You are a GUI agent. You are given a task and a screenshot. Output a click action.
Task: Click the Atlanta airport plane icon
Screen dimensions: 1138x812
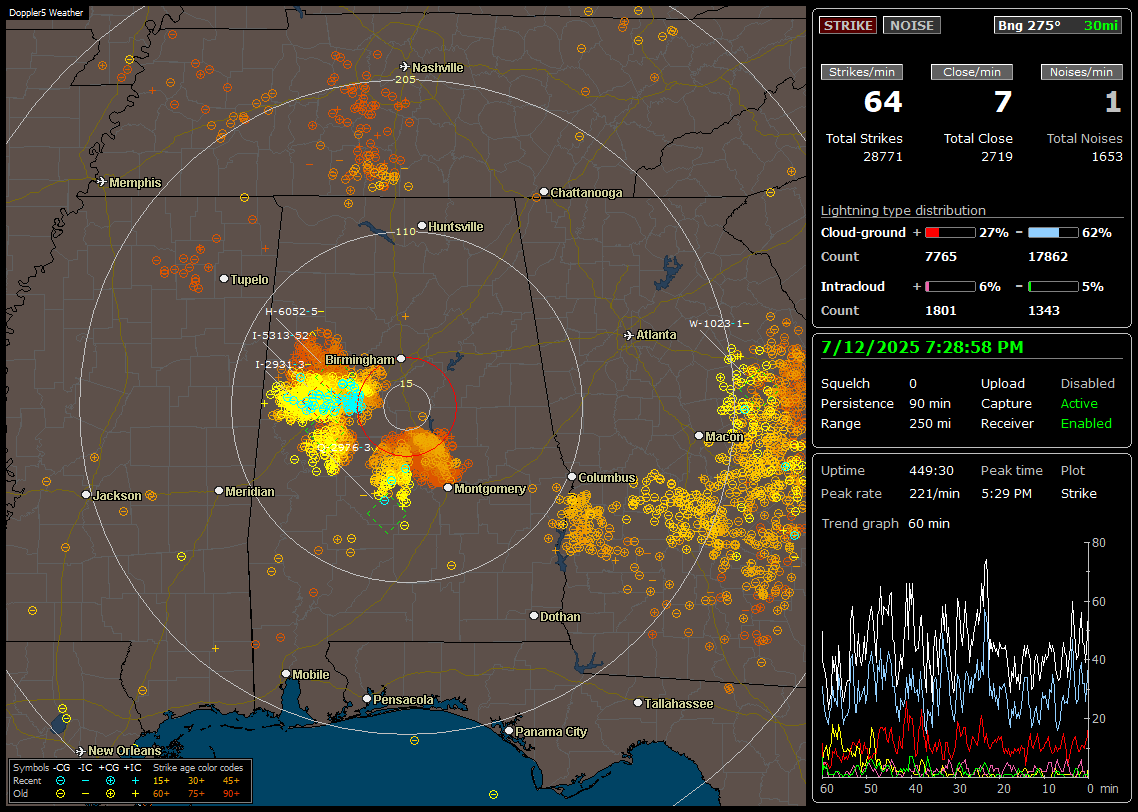629,335
